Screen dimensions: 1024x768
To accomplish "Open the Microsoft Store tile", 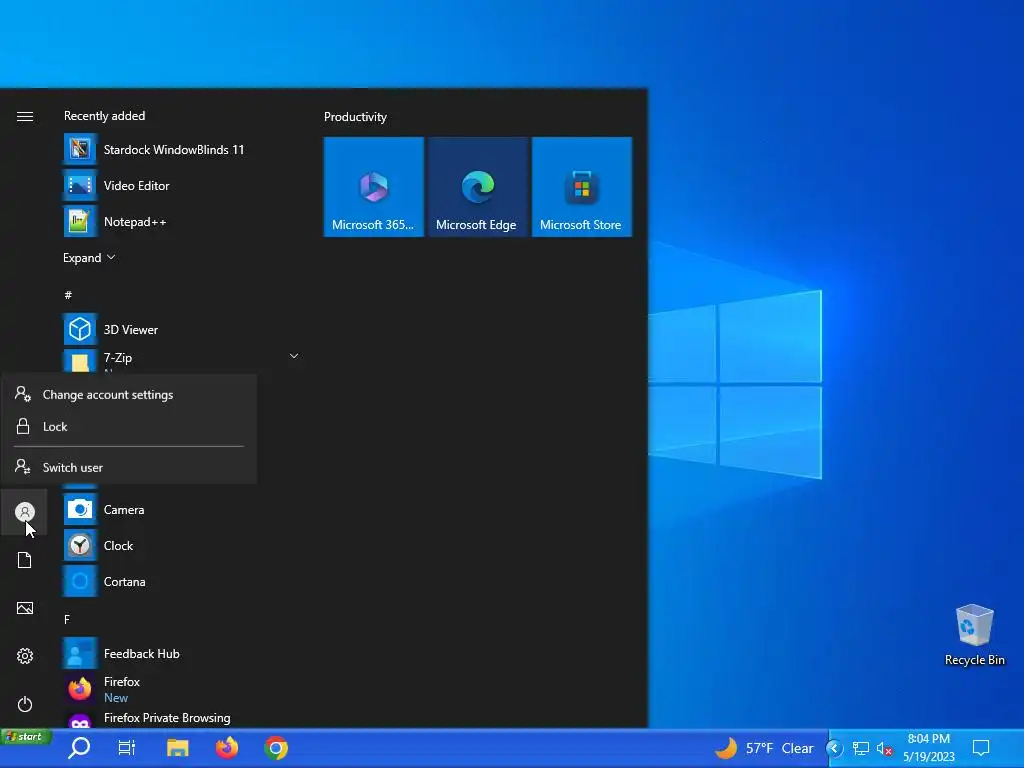I will pyautogui.click(x=581, y=187).
